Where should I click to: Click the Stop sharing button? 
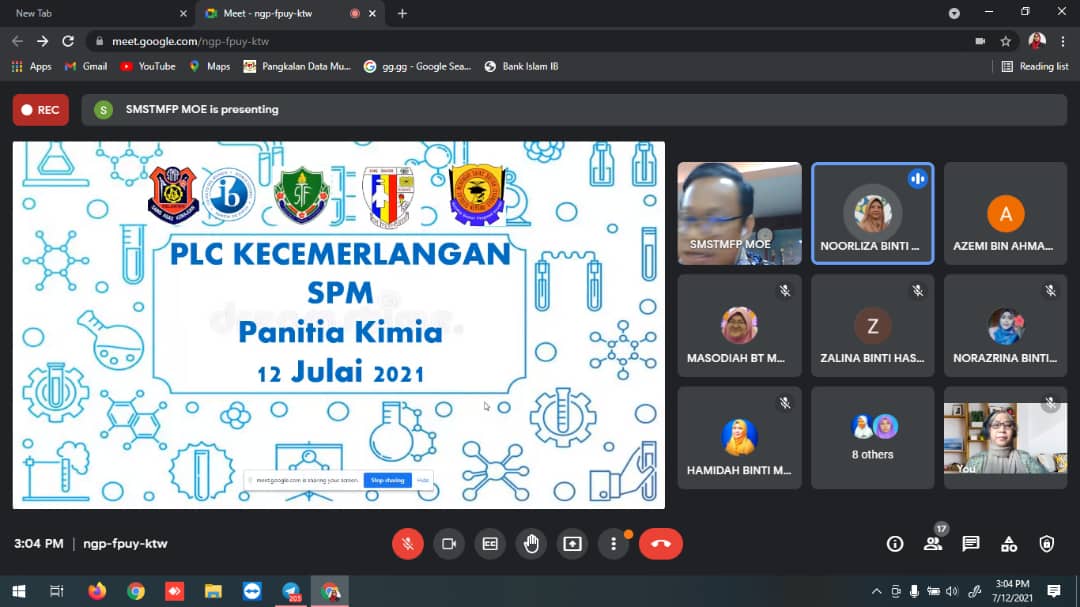pos(387,481)
